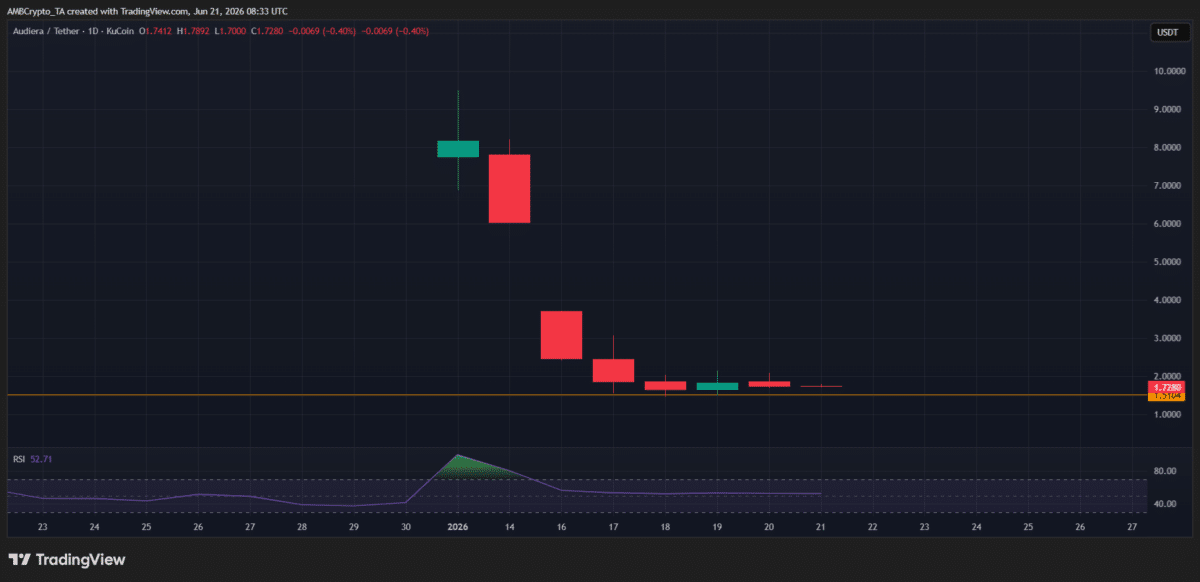The width and height of the screenshot is (1200, 582).
Task: Click the 4.0000 price axis label
Action: click(1169, 300)
